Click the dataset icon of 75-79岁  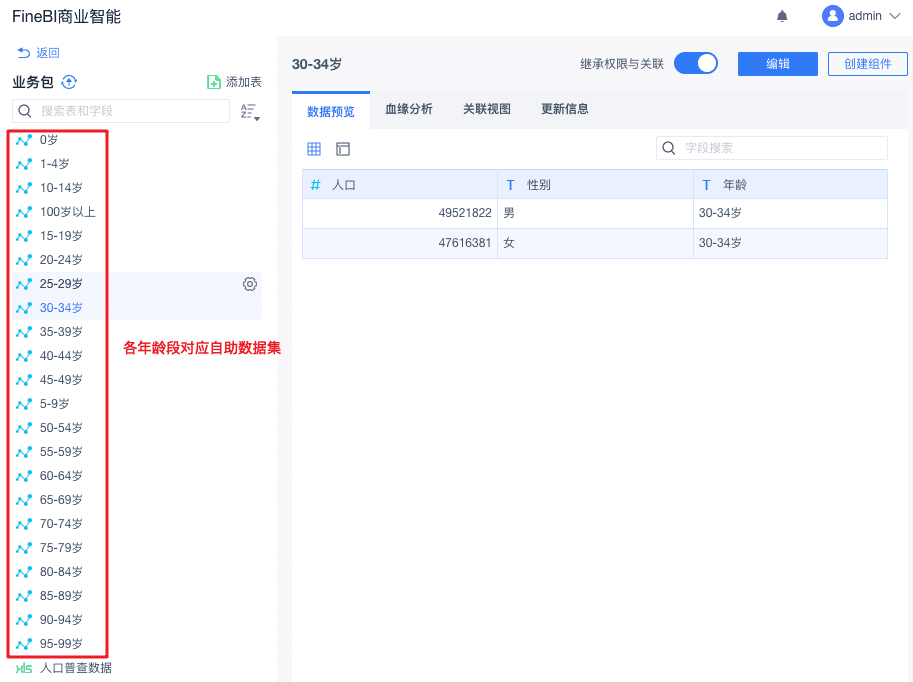coord(24,548)
